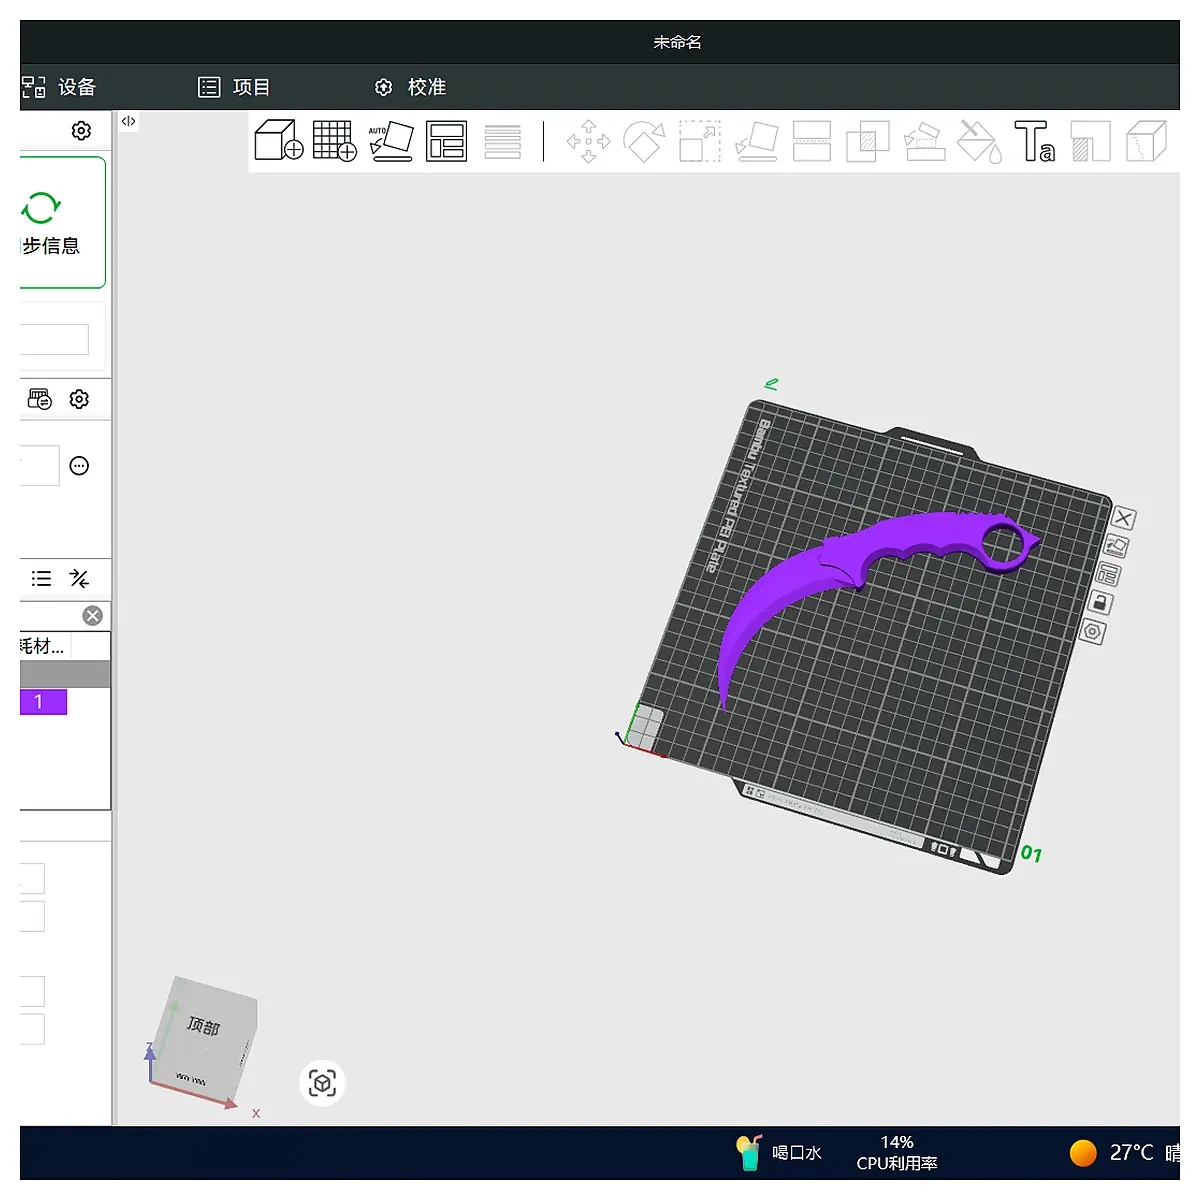1200x1200 pixels.
Task: Switch to the 设备 tab
Action: click(x=59, y=87)
